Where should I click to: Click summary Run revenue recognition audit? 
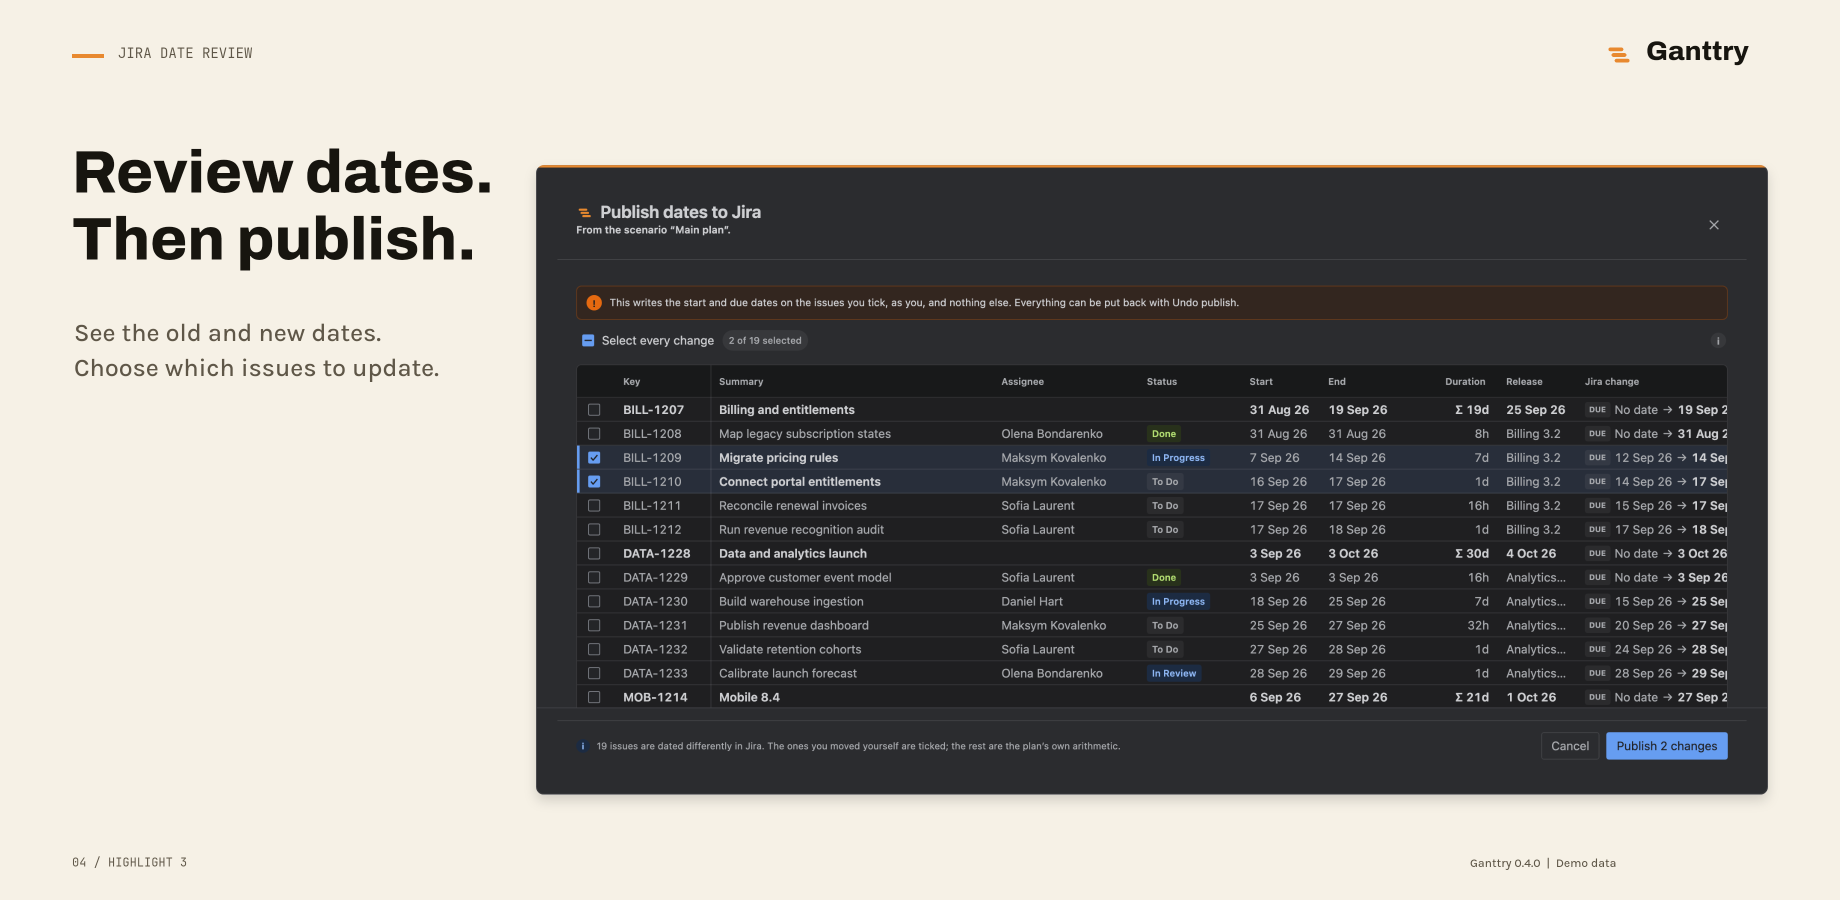[801, 530]
